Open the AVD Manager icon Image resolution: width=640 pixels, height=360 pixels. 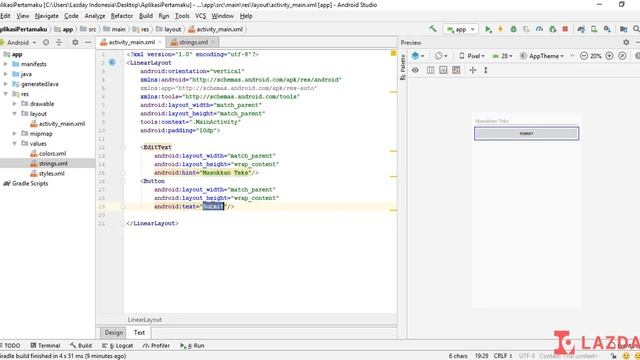(x=594, y=29)
